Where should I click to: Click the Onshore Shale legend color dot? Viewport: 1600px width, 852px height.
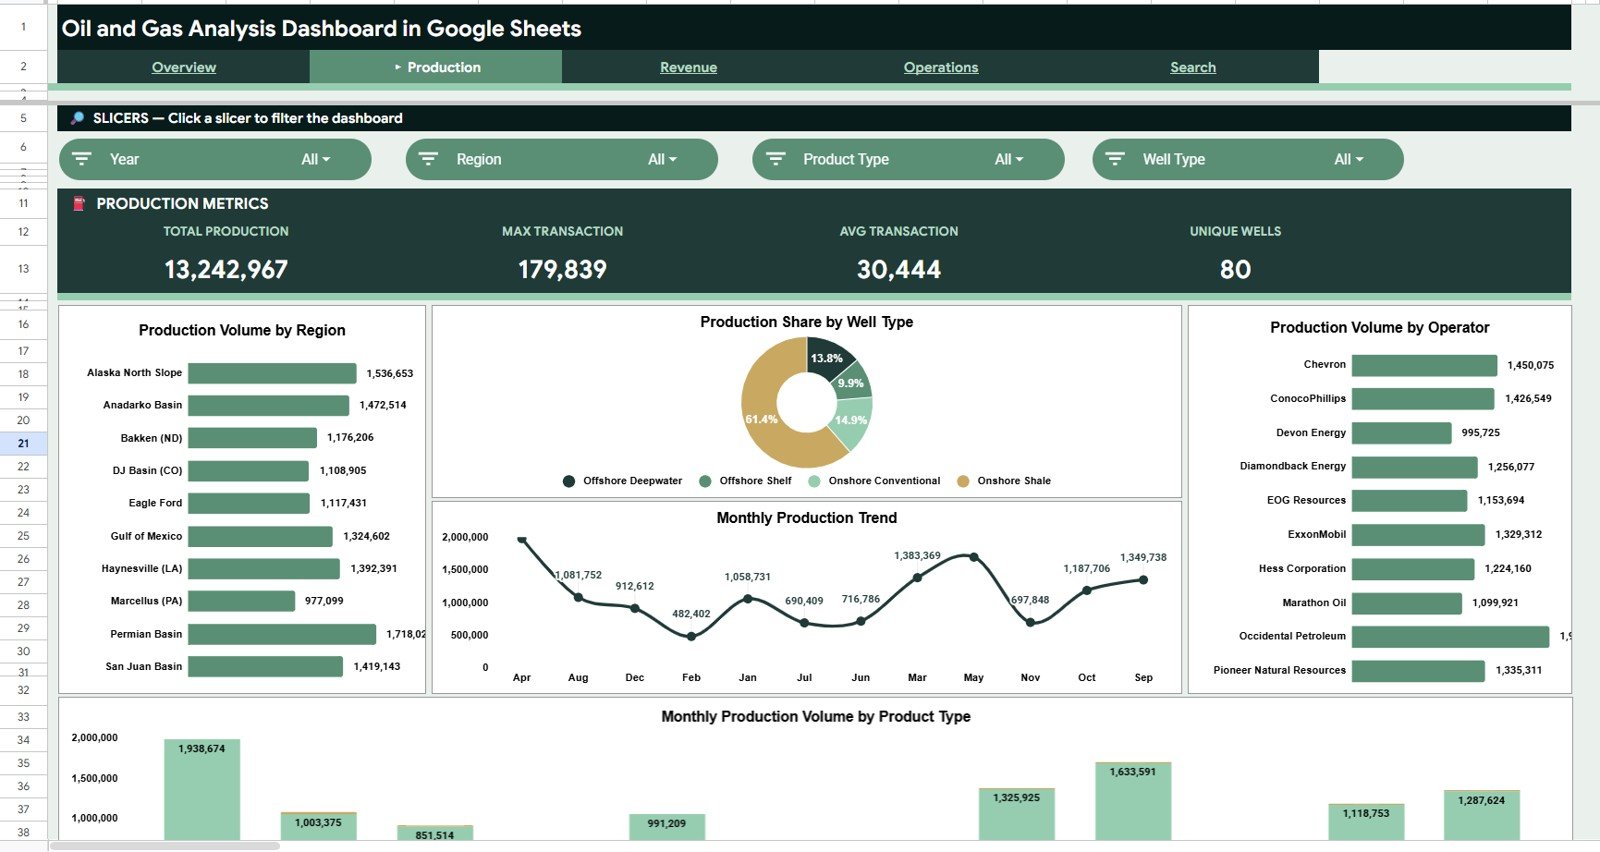tap(963, 481)
